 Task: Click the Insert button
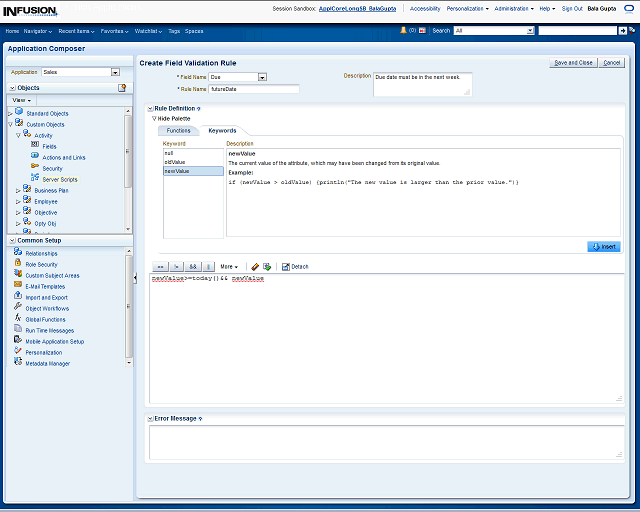click(x=604, y=246)
